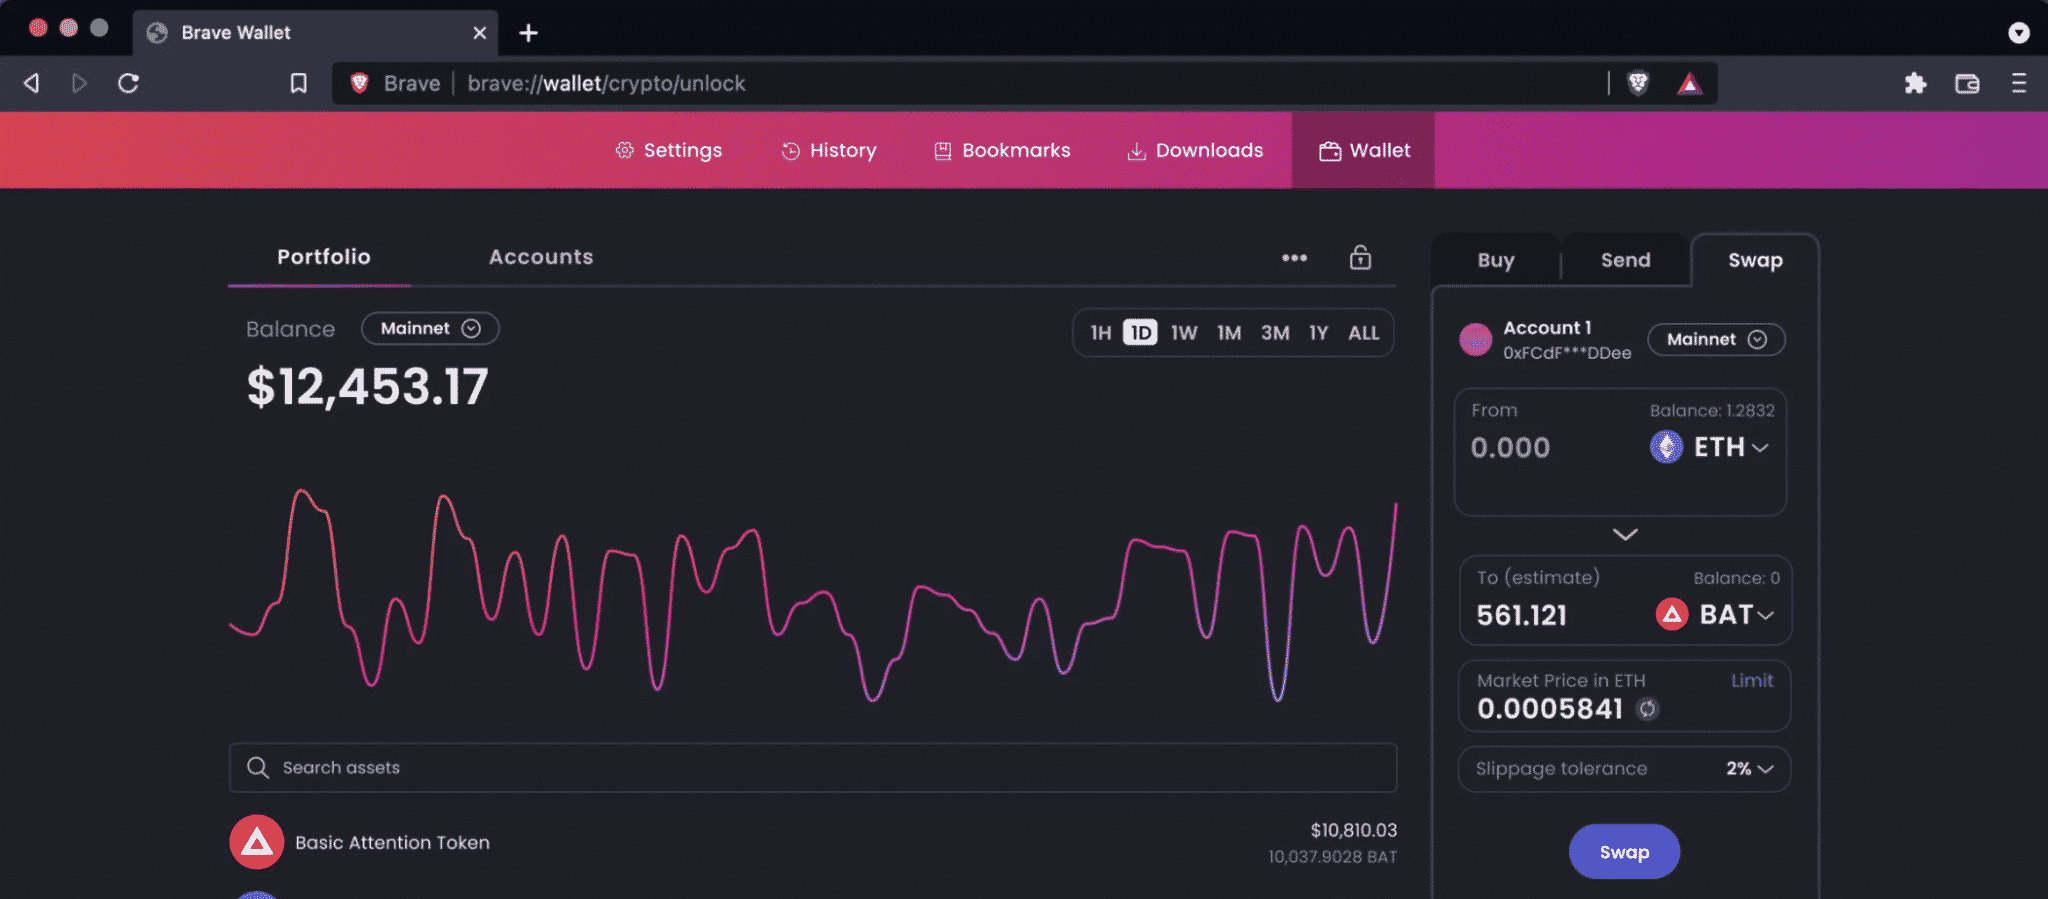Viewport: 2048px width, 899px height.
Task: Switch chart range to 1M
Action: pos(1229,333)
